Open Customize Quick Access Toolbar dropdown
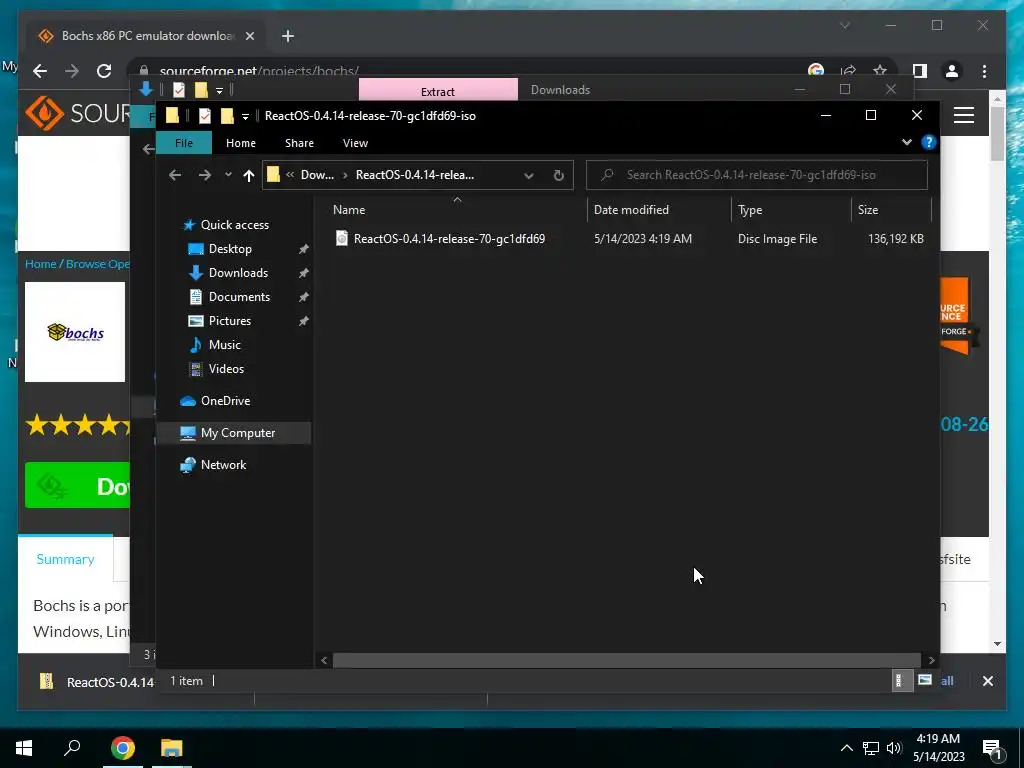Image resolution: width=1024 pixels, height=768 pixels. pos(245,117)
